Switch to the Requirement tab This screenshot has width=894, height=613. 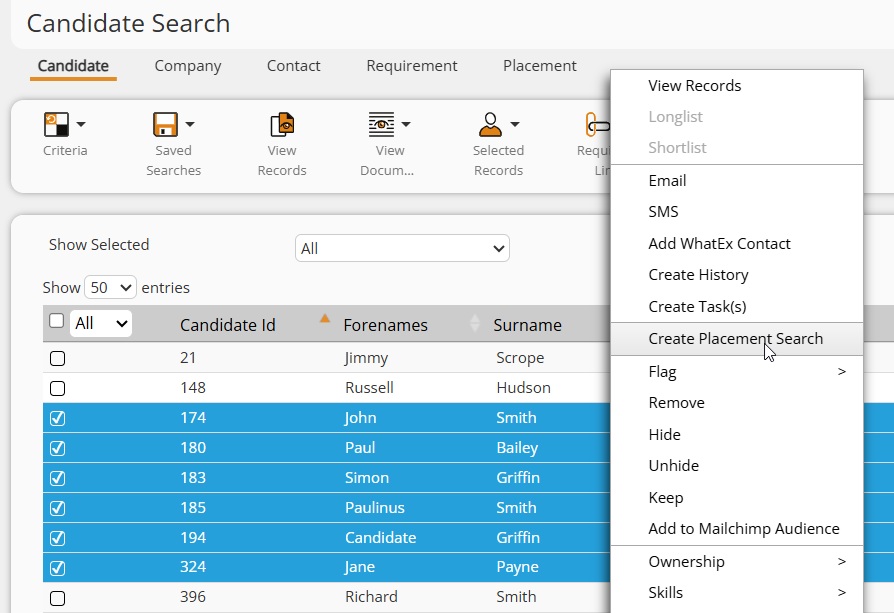point(412,66)
